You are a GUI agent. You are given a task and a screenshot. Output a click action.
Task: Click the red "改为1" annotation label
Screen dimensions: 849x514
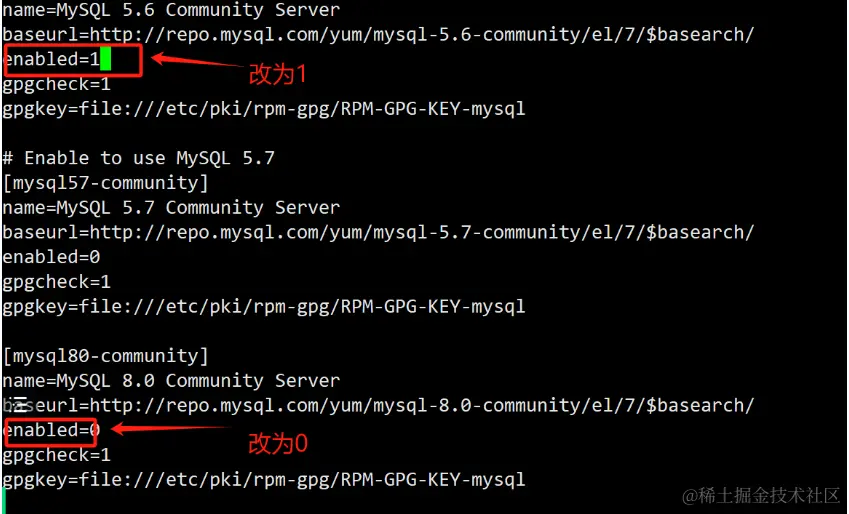[x=277, y=74]
